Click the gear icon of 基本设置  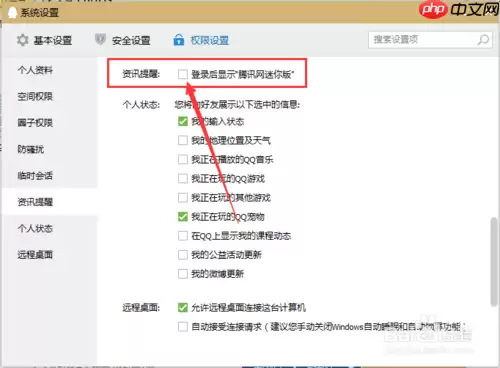23,40
